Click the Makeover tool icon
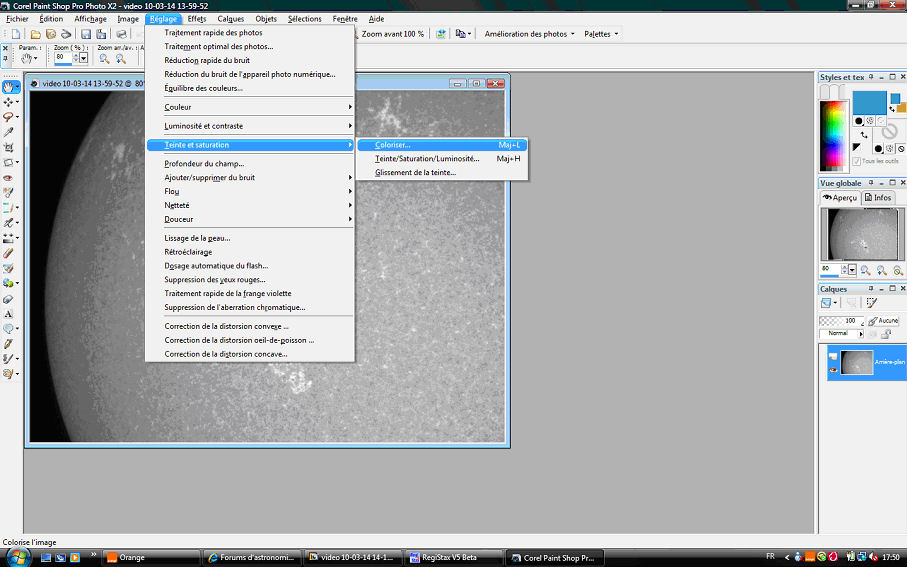Screen dimensions: 907x567 tap(8, 193)
